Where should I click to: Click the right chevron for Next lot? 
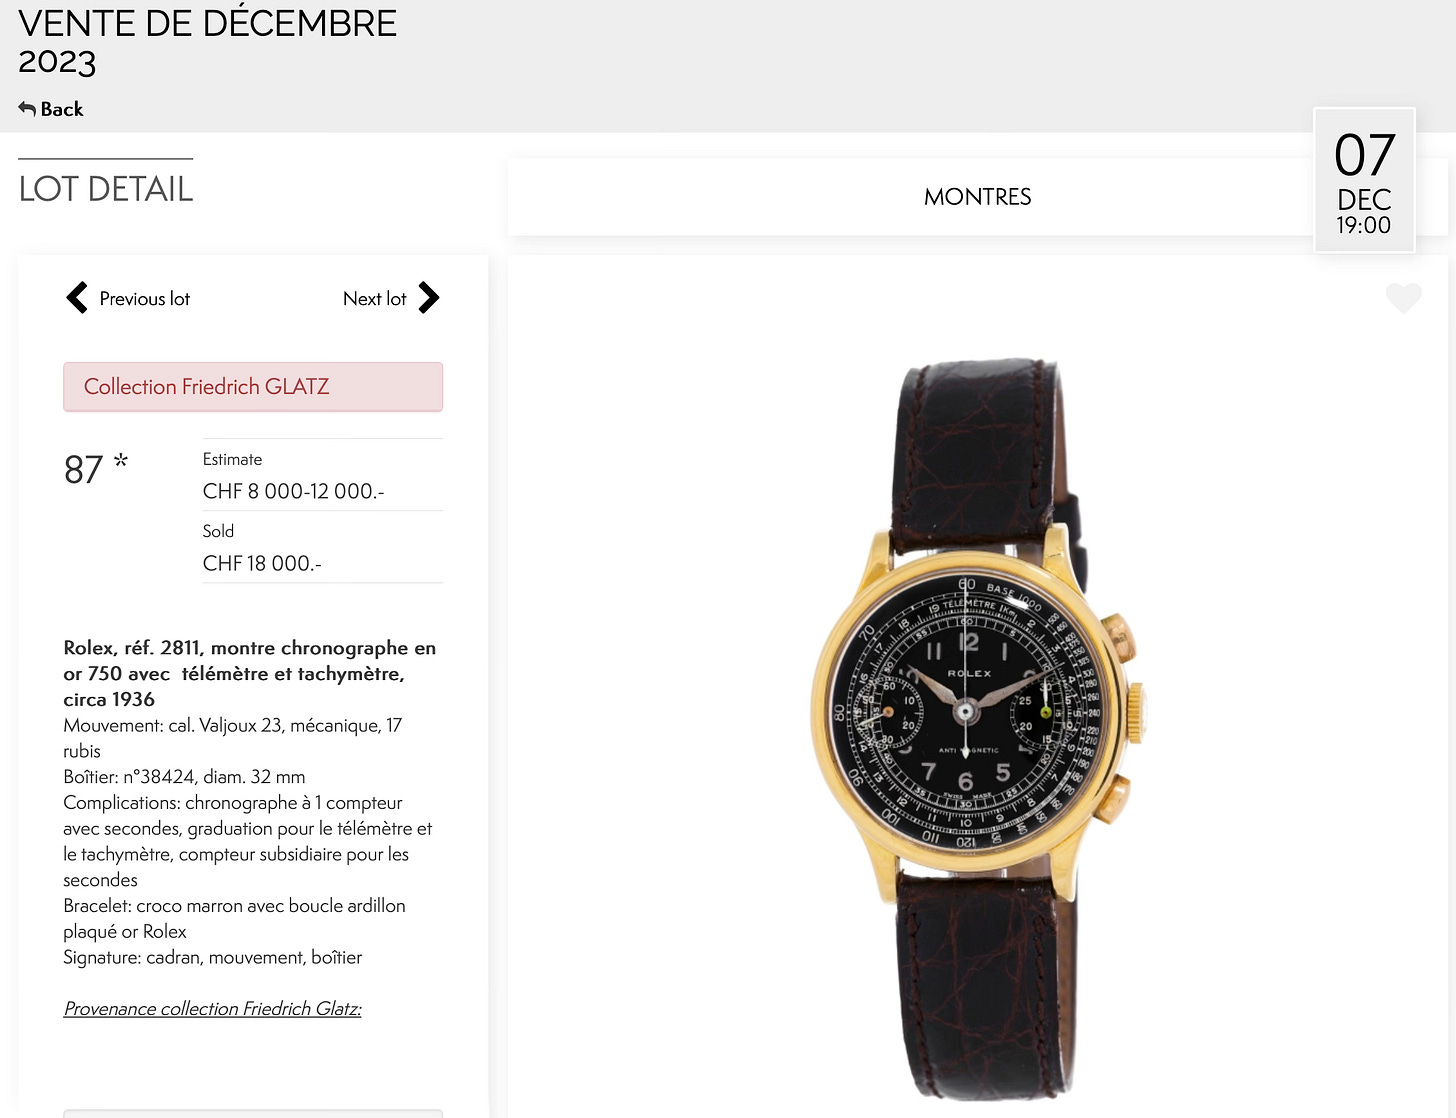coord(429,298)
